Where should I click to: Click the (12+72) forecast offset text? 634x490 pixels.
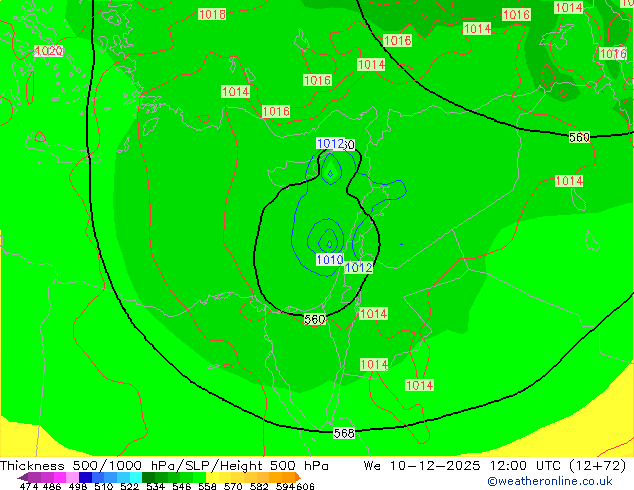(598, 466)
